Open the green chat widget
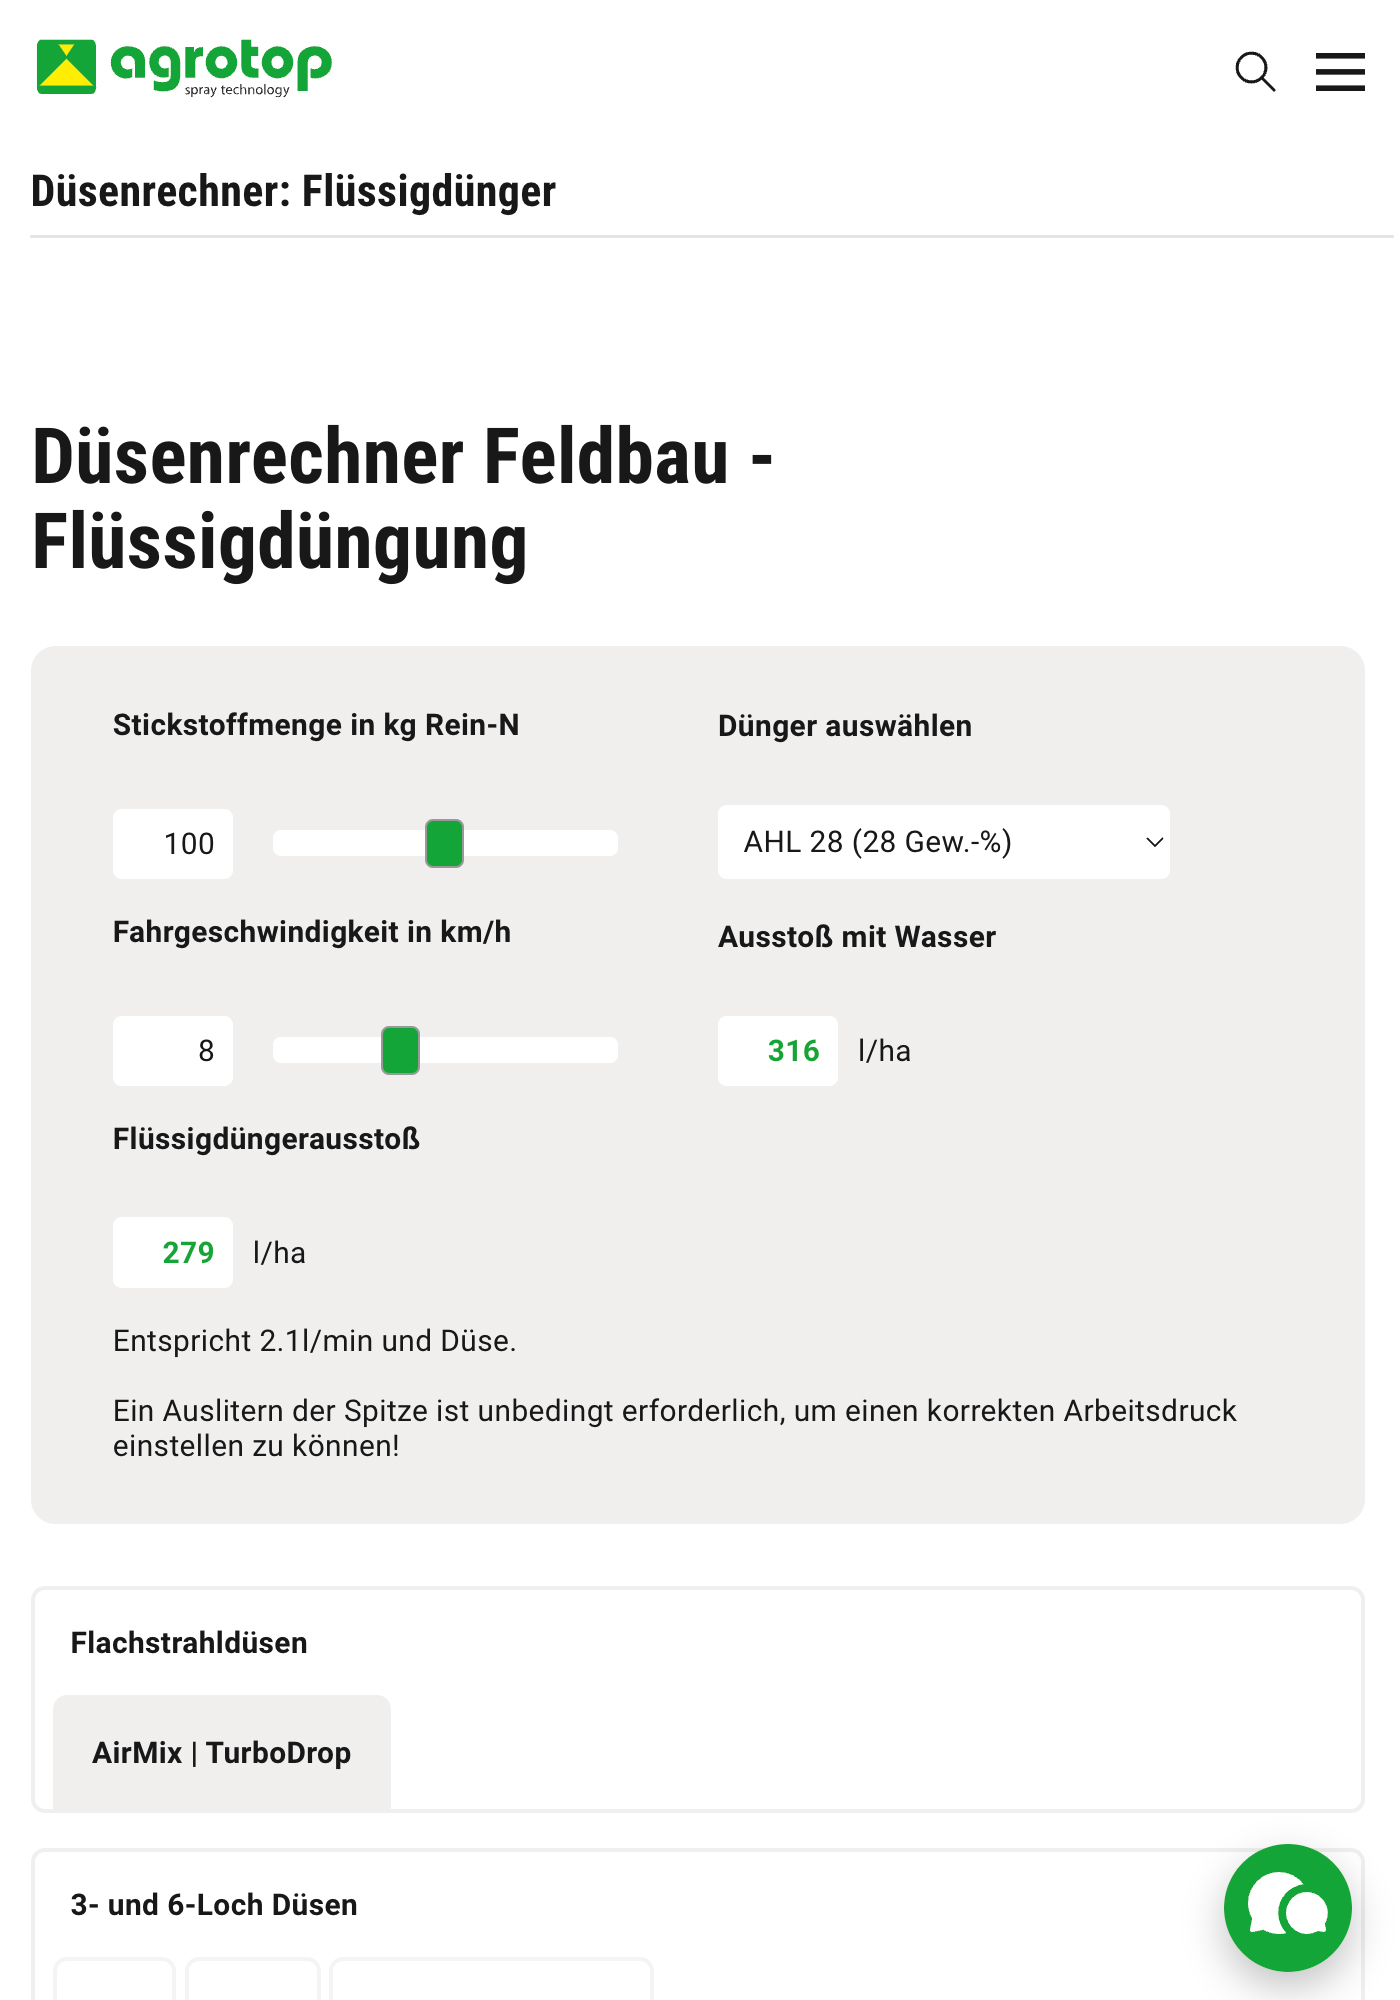Image resolution: width=1400 pixels, height=2000 pixels. tap(1287, 1907)
